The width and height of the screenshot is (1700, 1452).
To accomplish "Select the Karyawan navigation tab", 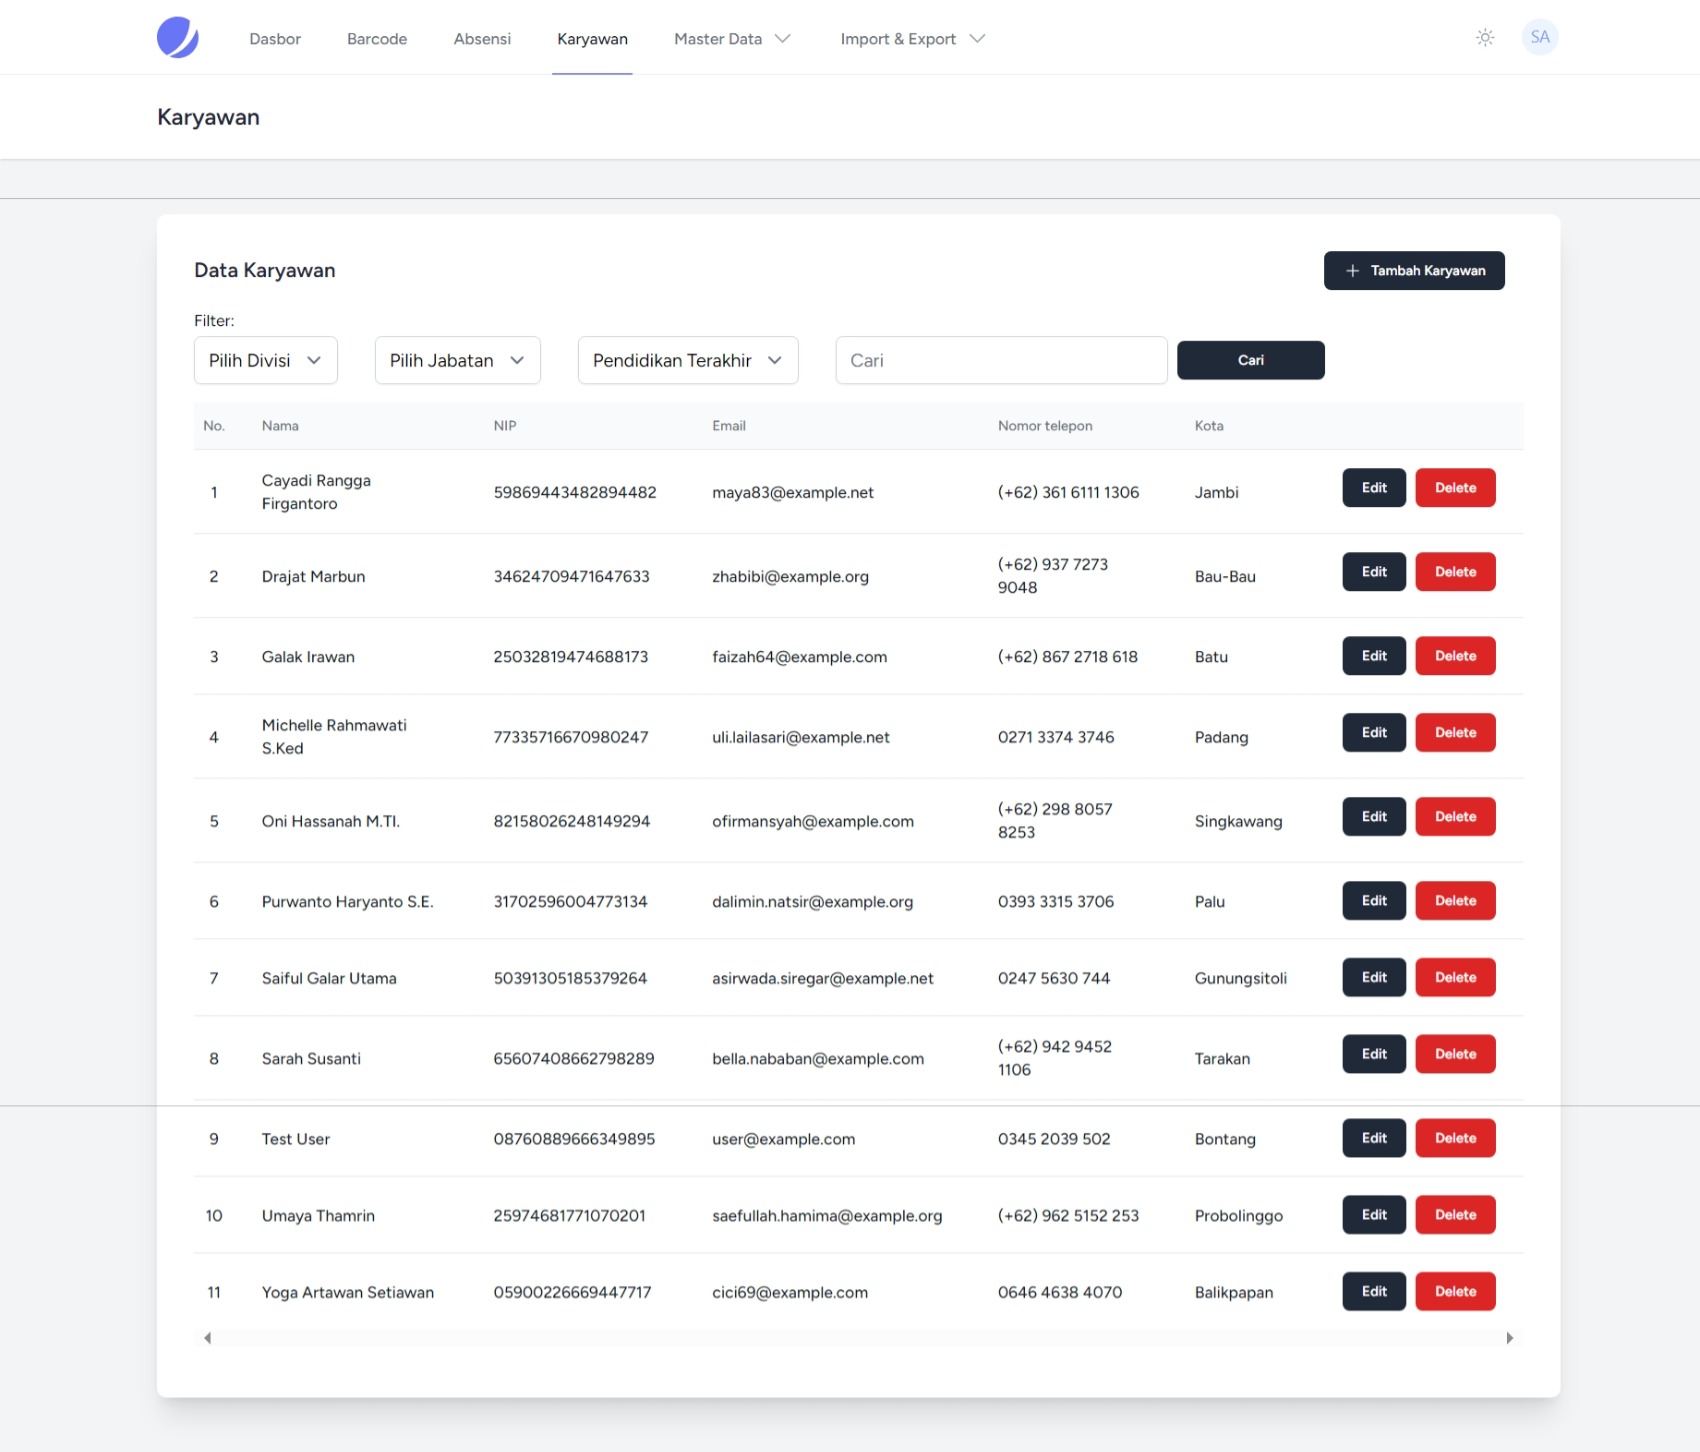I will point(592,39).
